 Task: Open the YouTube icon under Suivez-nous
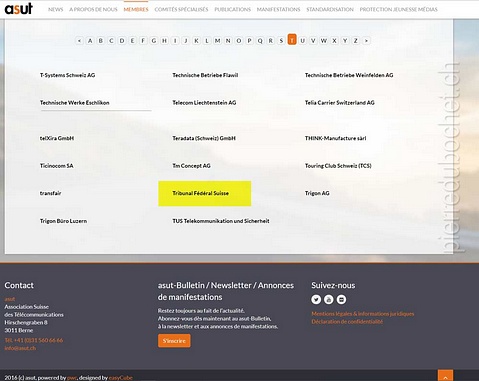329,299
